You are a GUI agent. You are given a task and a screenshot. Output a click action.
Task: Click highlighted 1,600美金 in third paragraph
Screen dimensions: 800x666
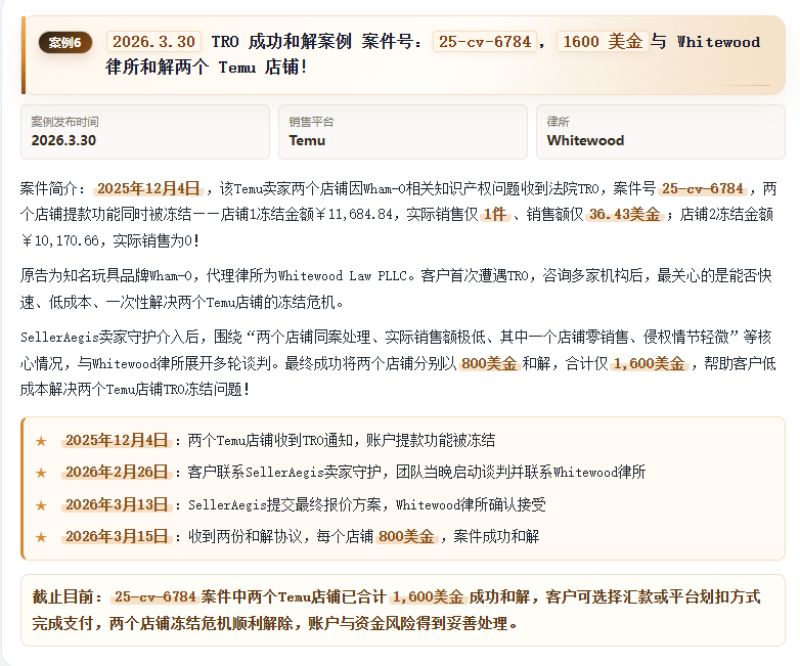[x=649, y=363]
